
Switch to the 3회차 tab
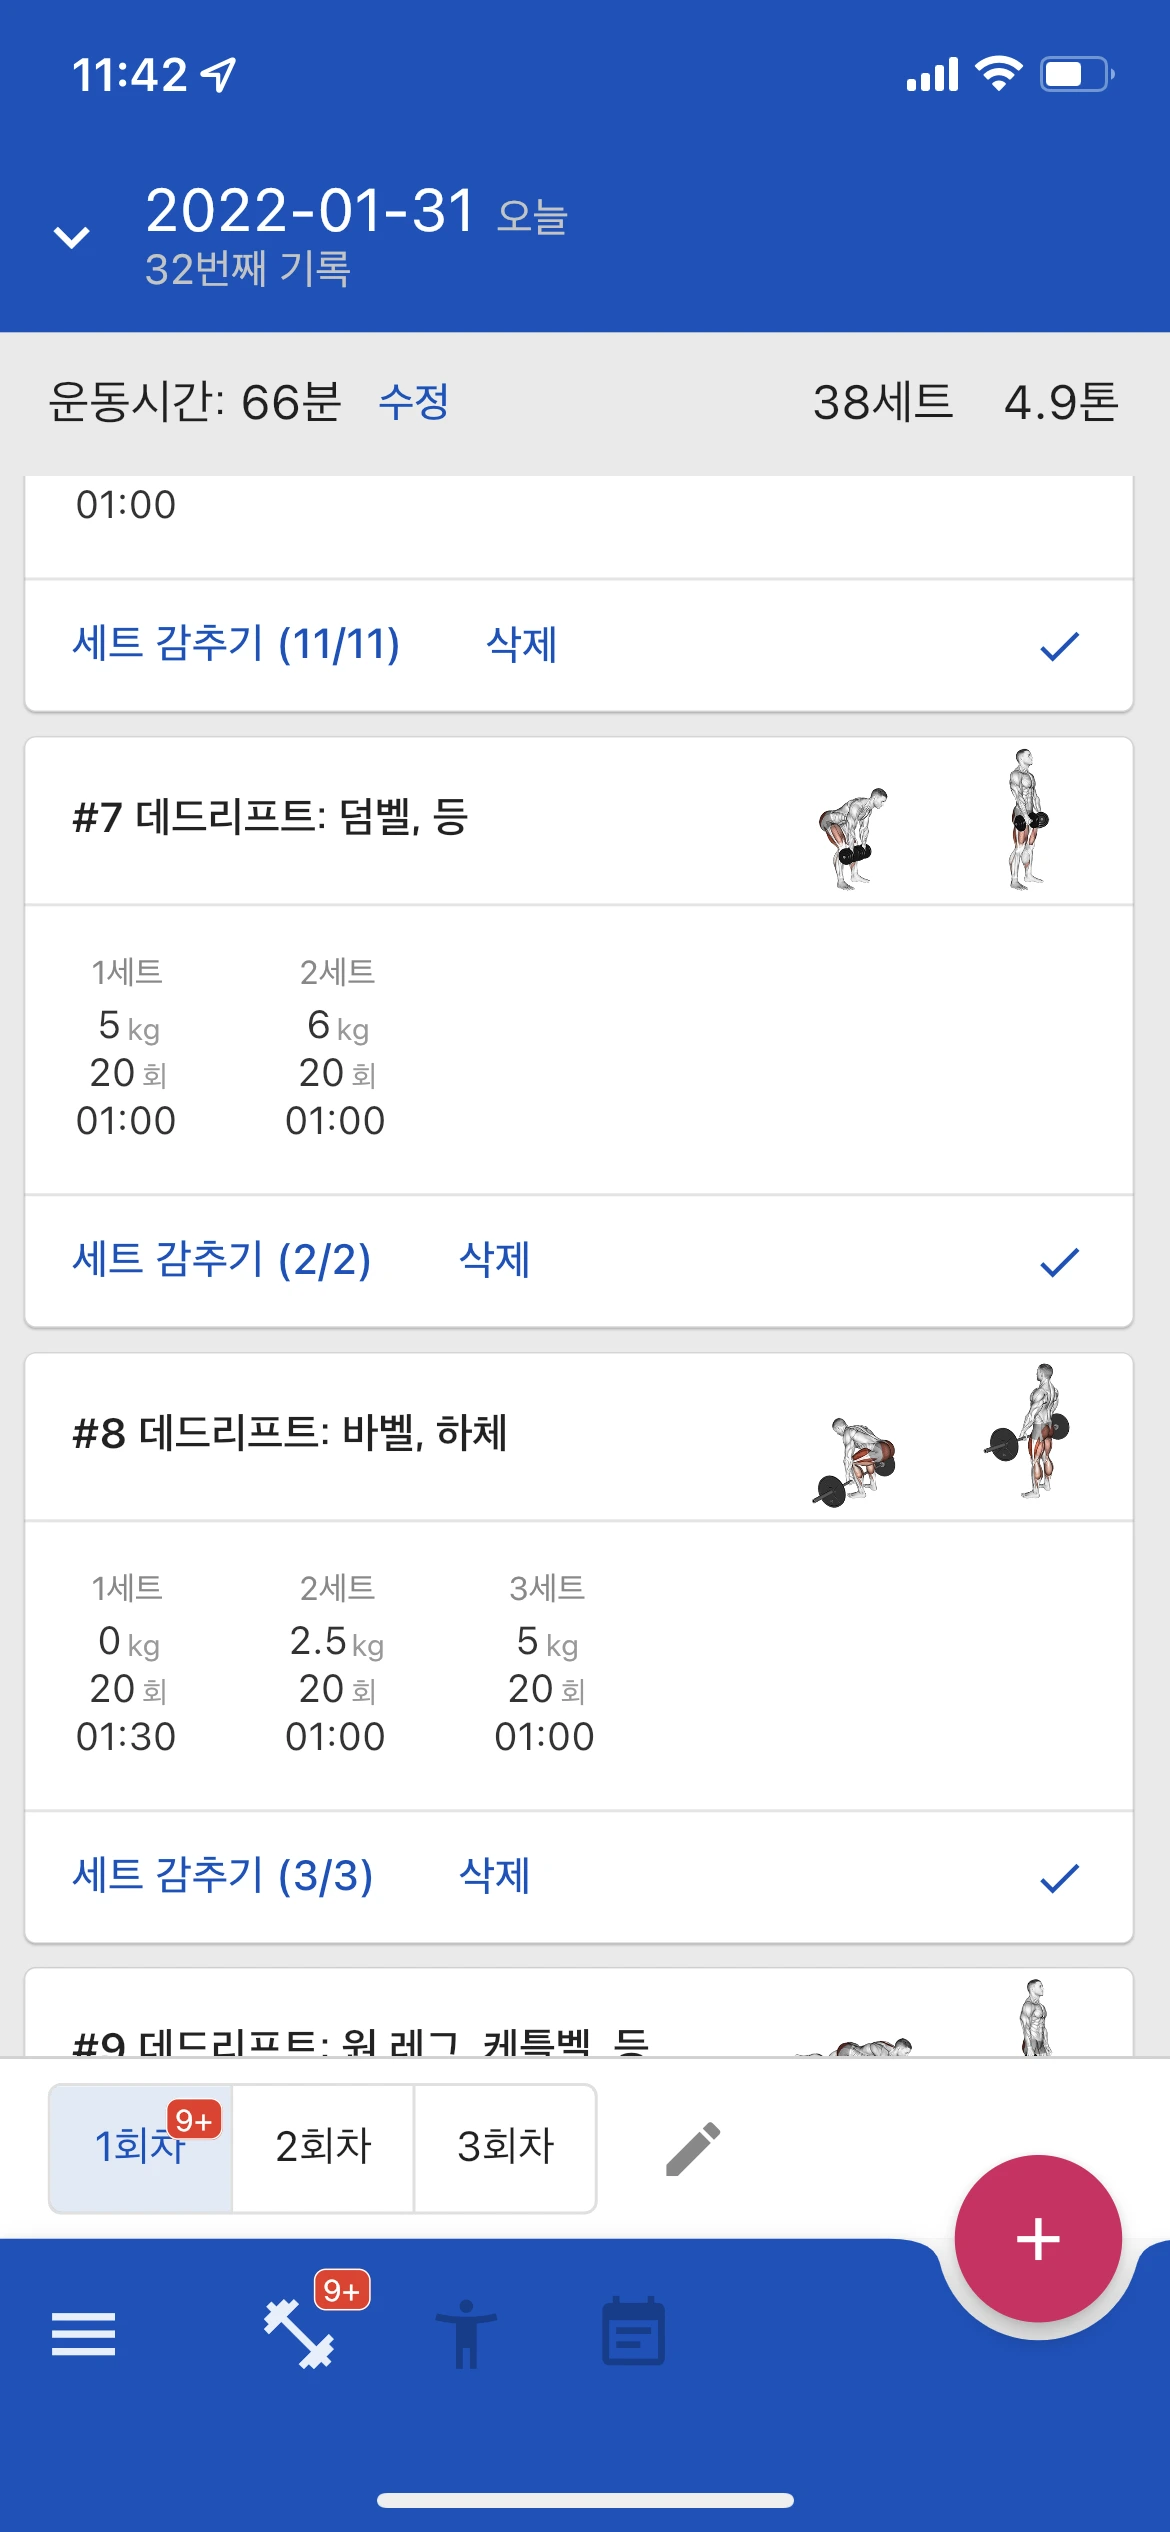pos(505,2147)
